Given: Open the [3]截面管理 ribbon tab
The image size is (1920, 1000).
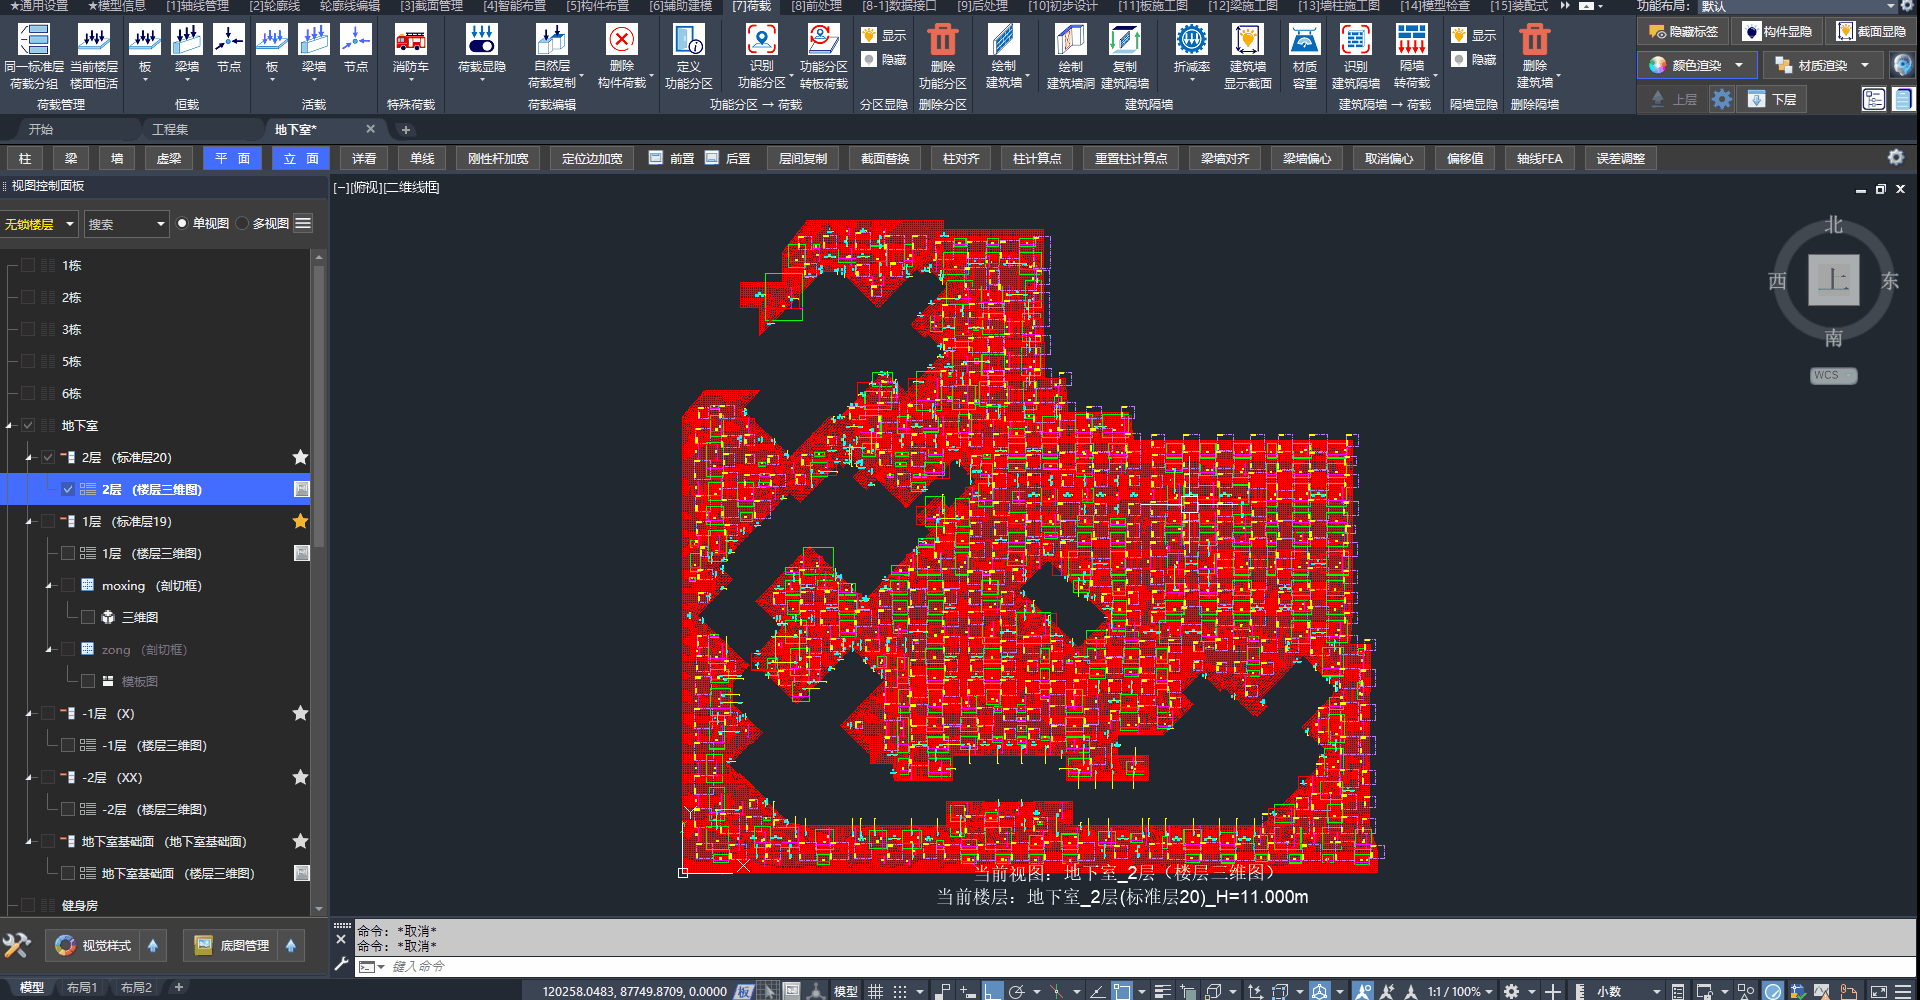Looking at the screenshot, I should click(431, 6).
